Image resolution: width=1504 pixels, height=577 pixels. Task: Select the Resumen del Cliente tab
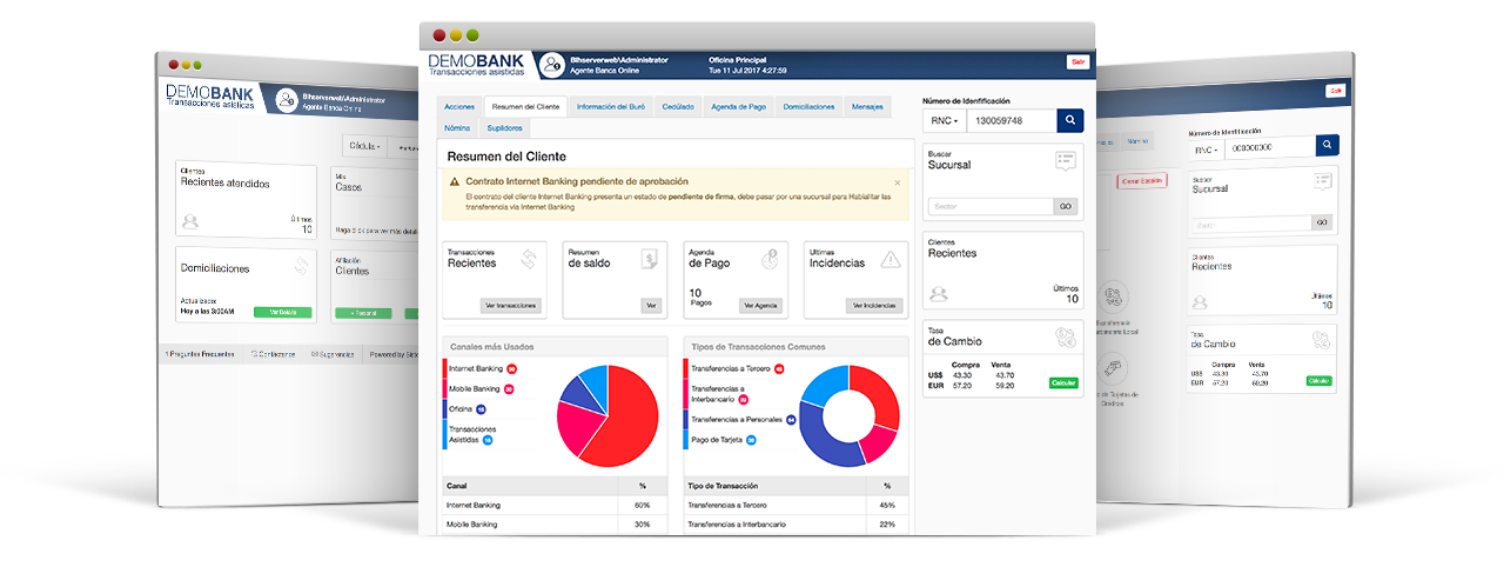tap(525, 106)
